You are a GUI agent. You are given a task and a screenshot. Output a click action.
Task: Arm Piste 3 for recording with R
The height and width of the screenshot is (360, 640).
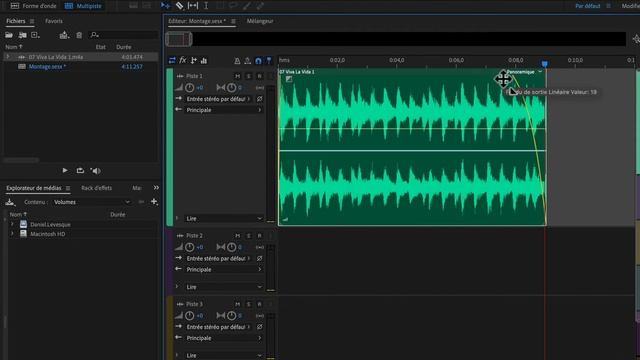(x=259, y=304)
